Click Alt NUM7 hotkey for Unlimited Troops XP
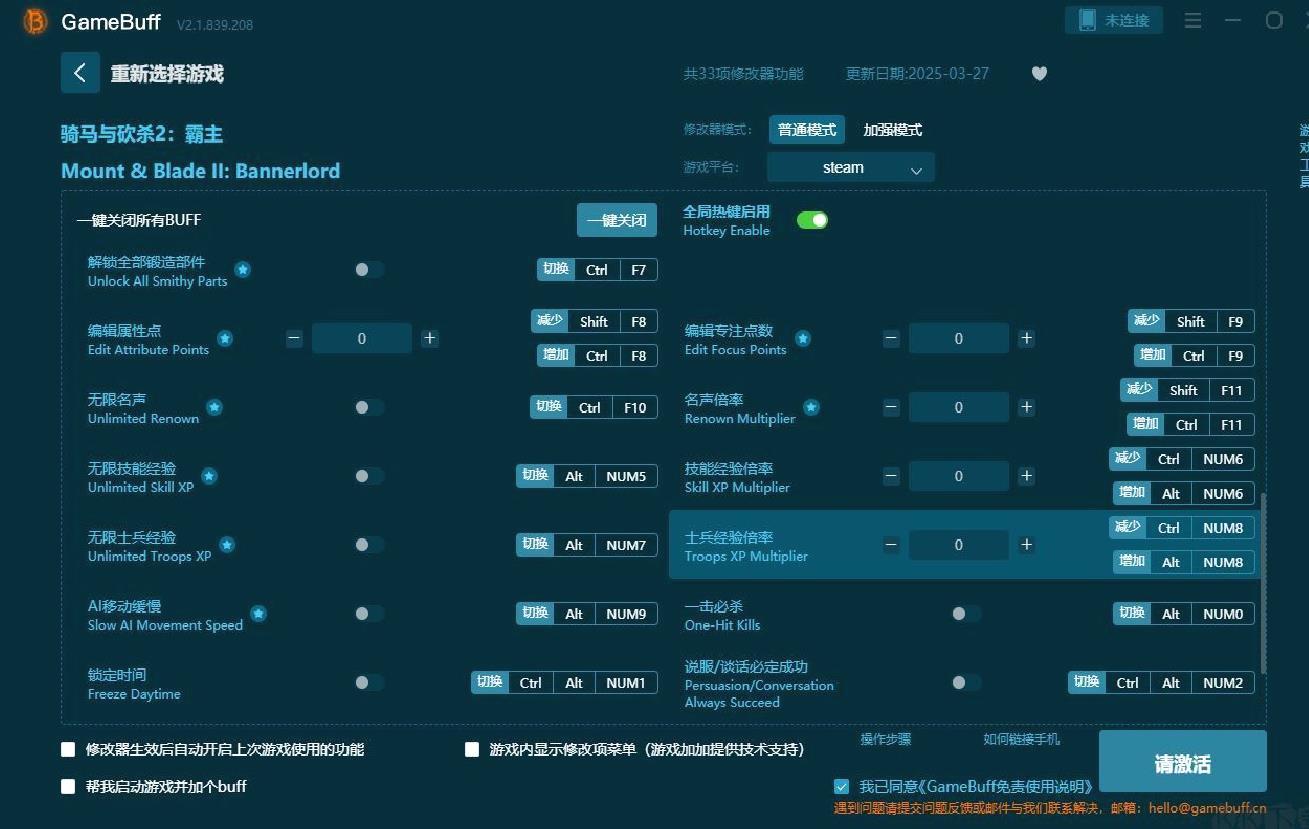 (x=587, y=545)
